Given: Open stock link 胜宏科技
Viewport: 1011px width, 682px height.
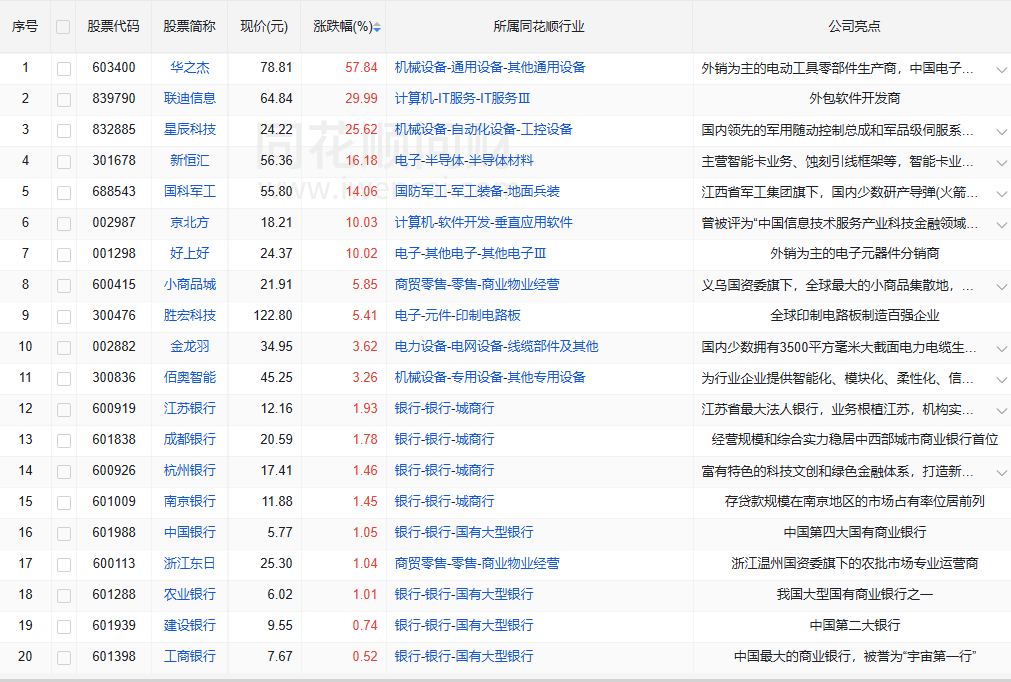Looking at the screenshot, I should coord(190,315).
